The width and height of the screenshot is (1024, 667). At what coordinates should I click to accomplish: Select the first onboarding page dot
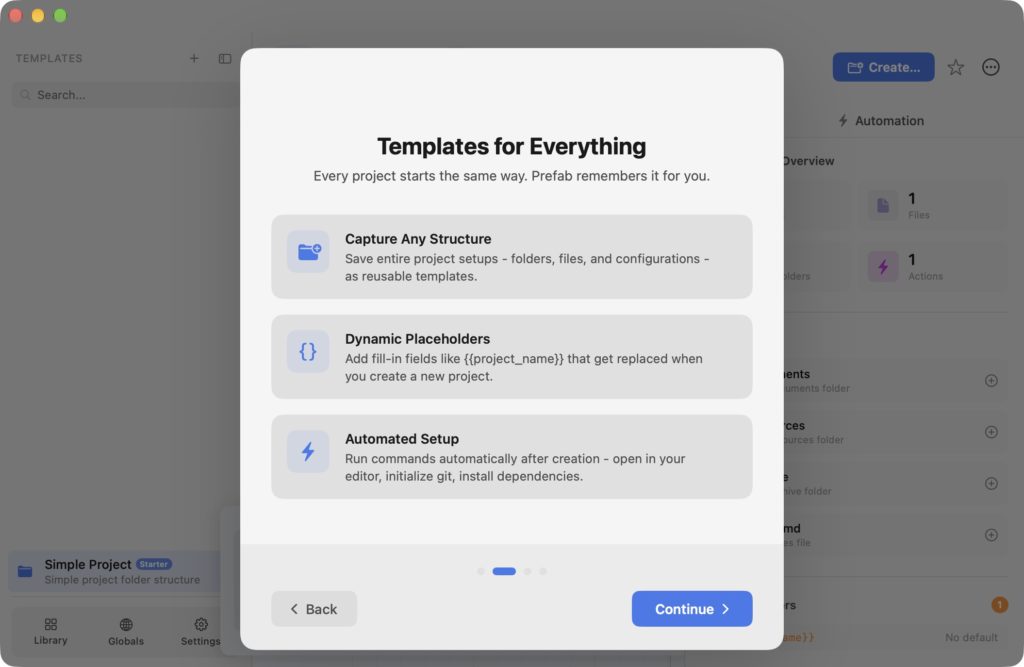[x=481, y=572]
